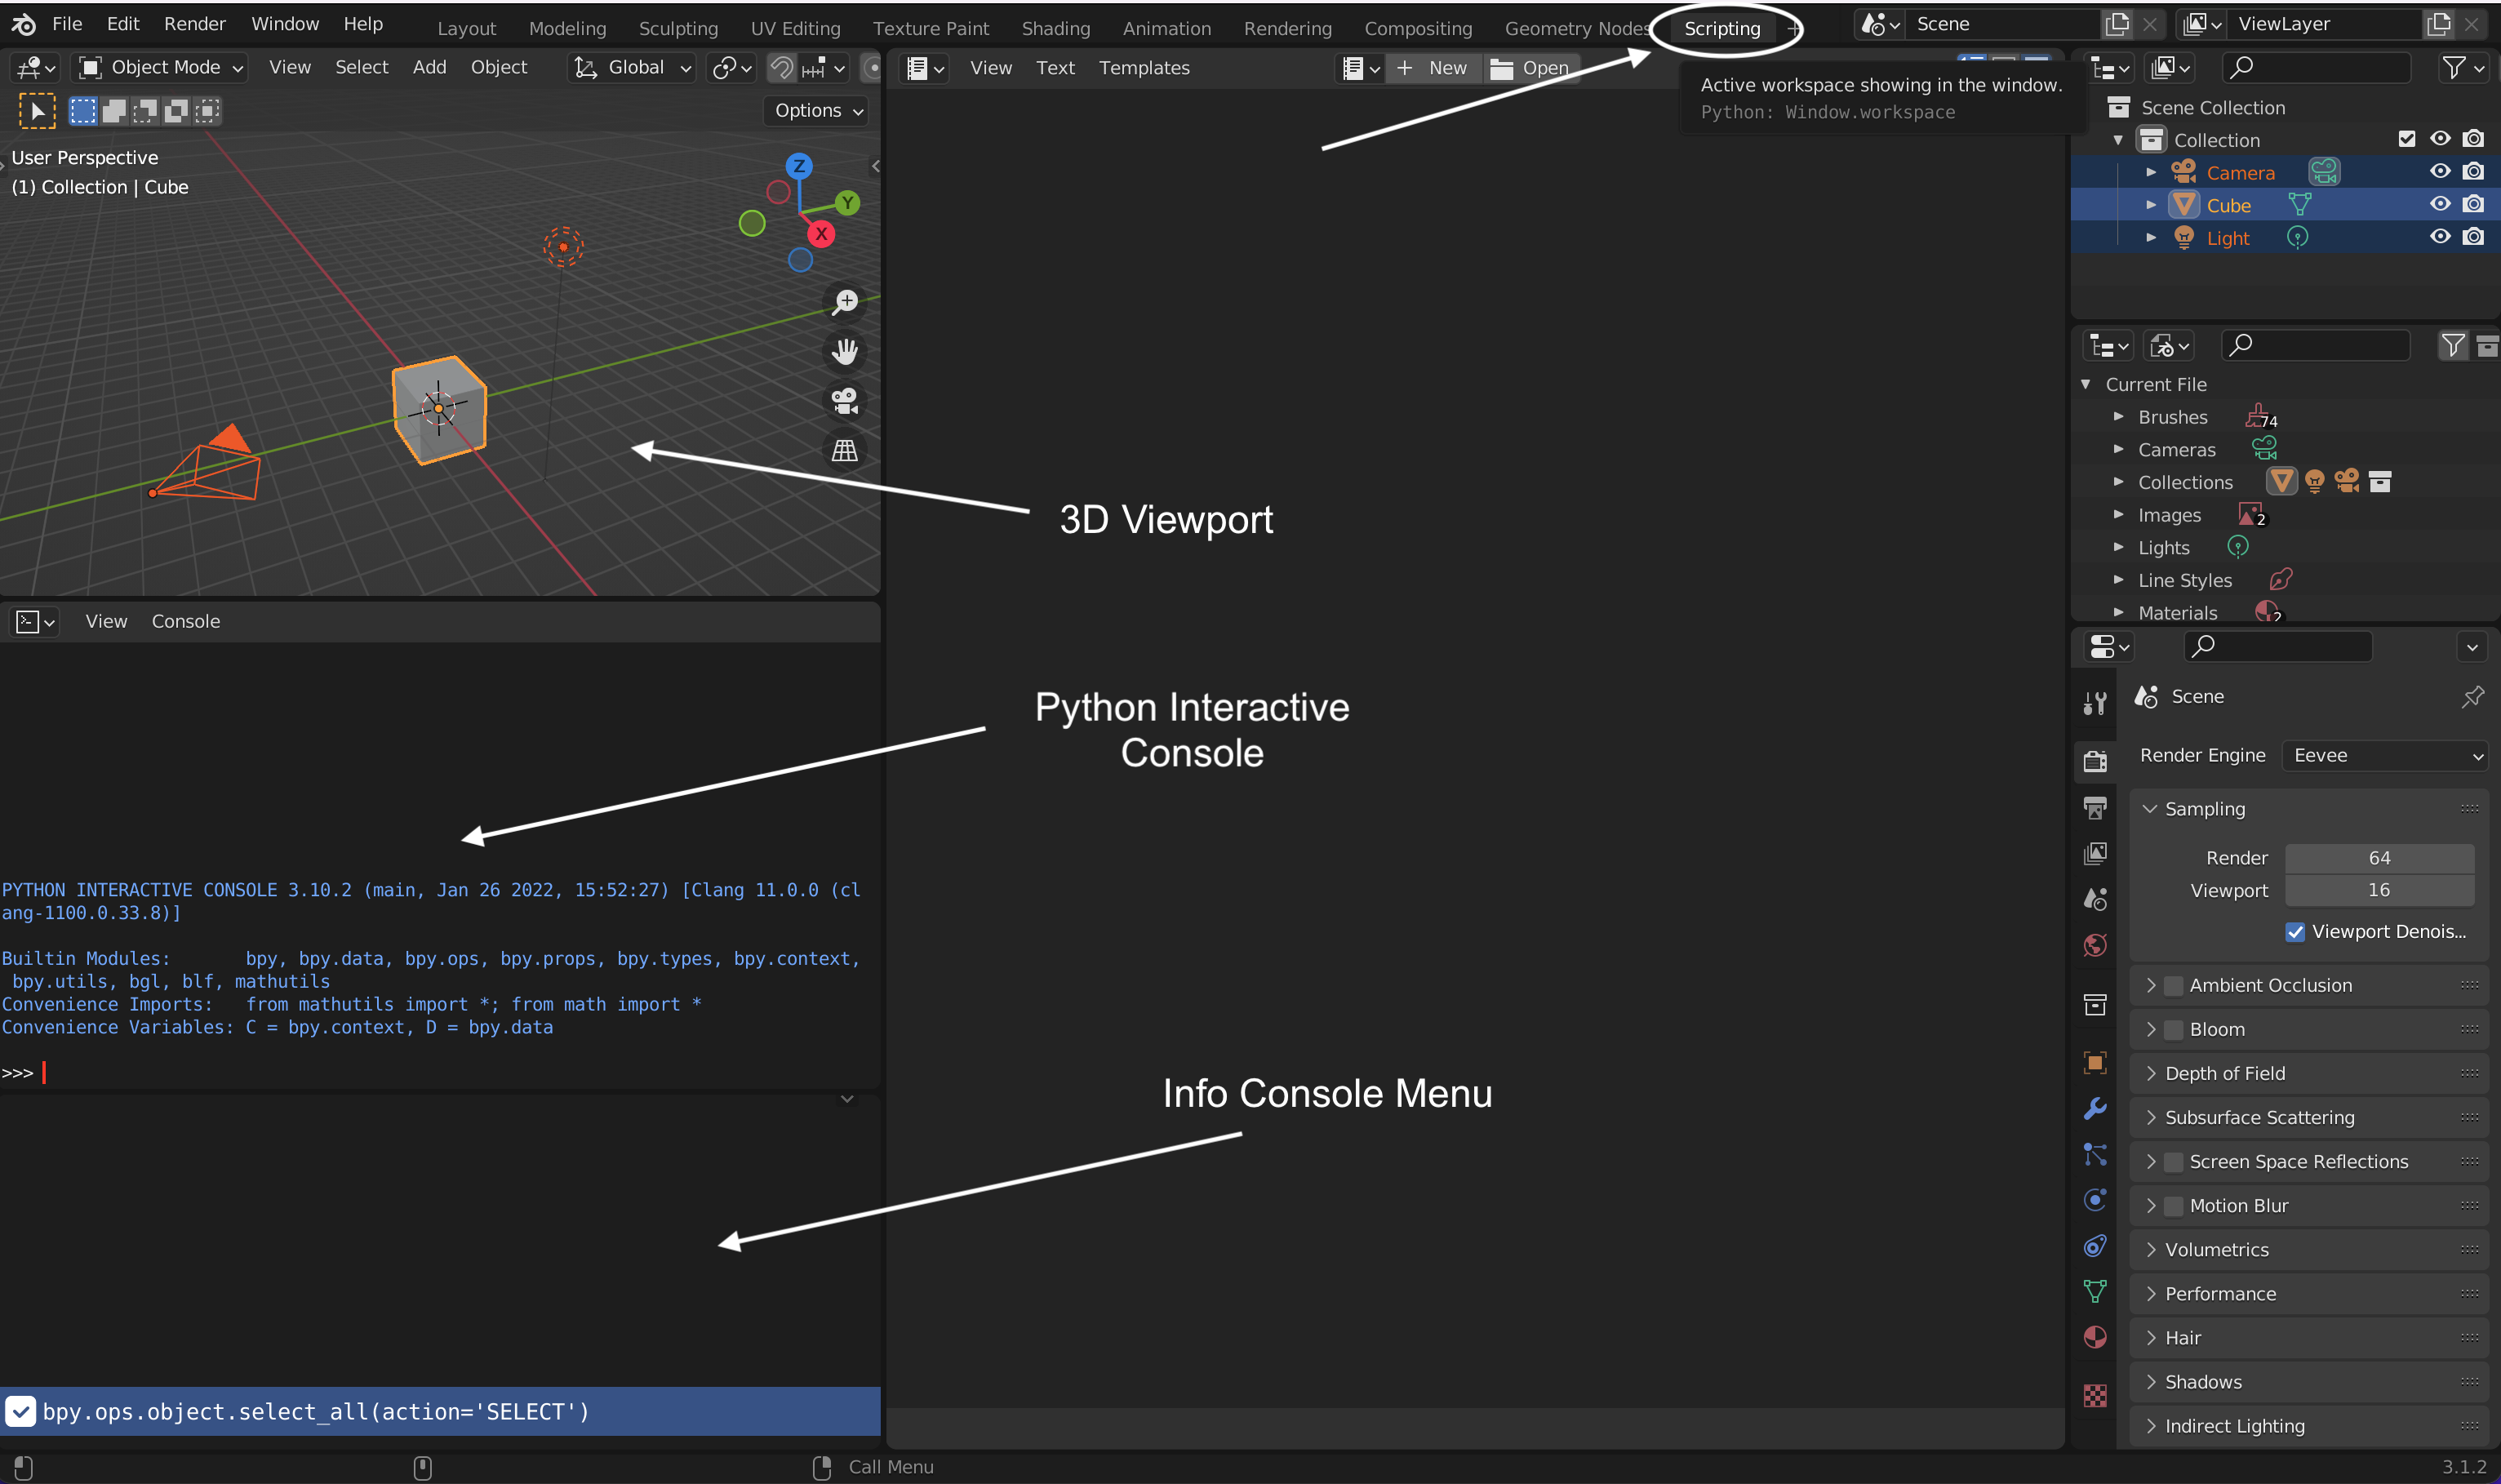
Task: Click the Scene name field
Action: pyautogui.click(x=2003, y=24)
